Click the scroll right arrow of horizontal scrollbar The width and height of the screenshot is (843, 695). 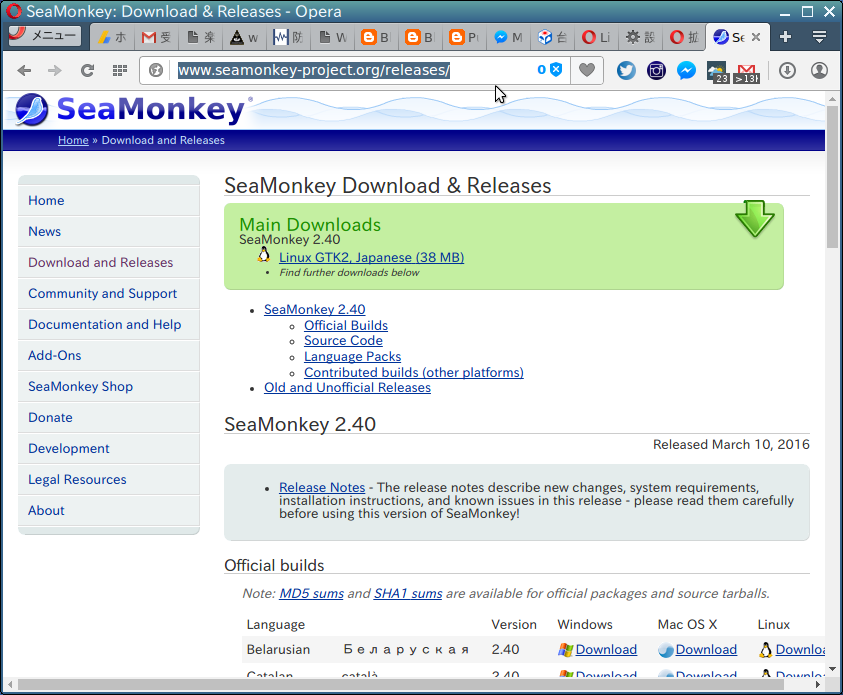point(818,685)
